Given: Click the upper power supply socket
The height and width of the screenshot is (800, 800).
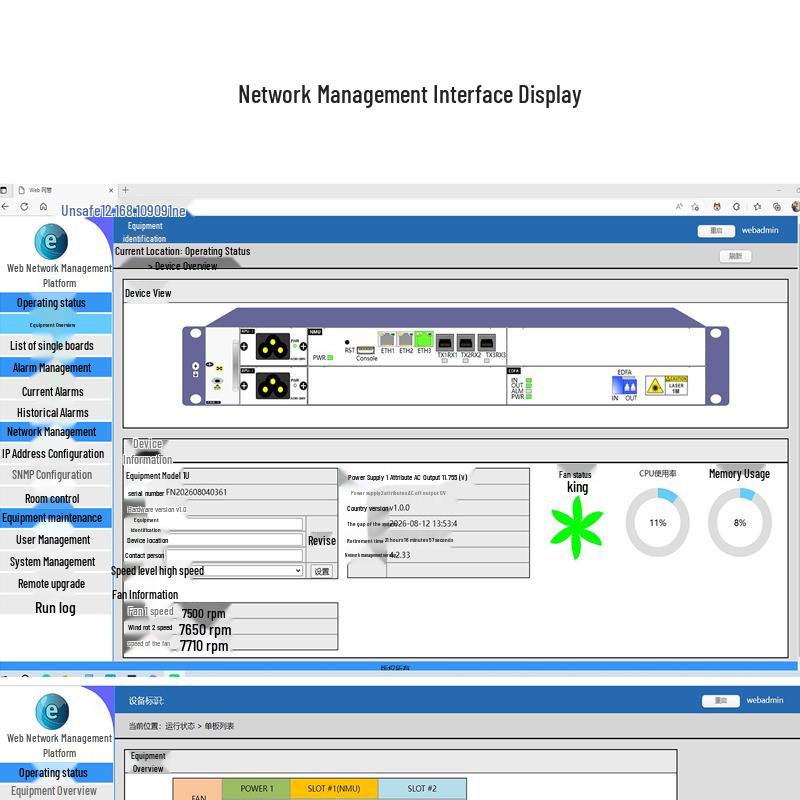Looking at the screenshot, I should 273,346.
